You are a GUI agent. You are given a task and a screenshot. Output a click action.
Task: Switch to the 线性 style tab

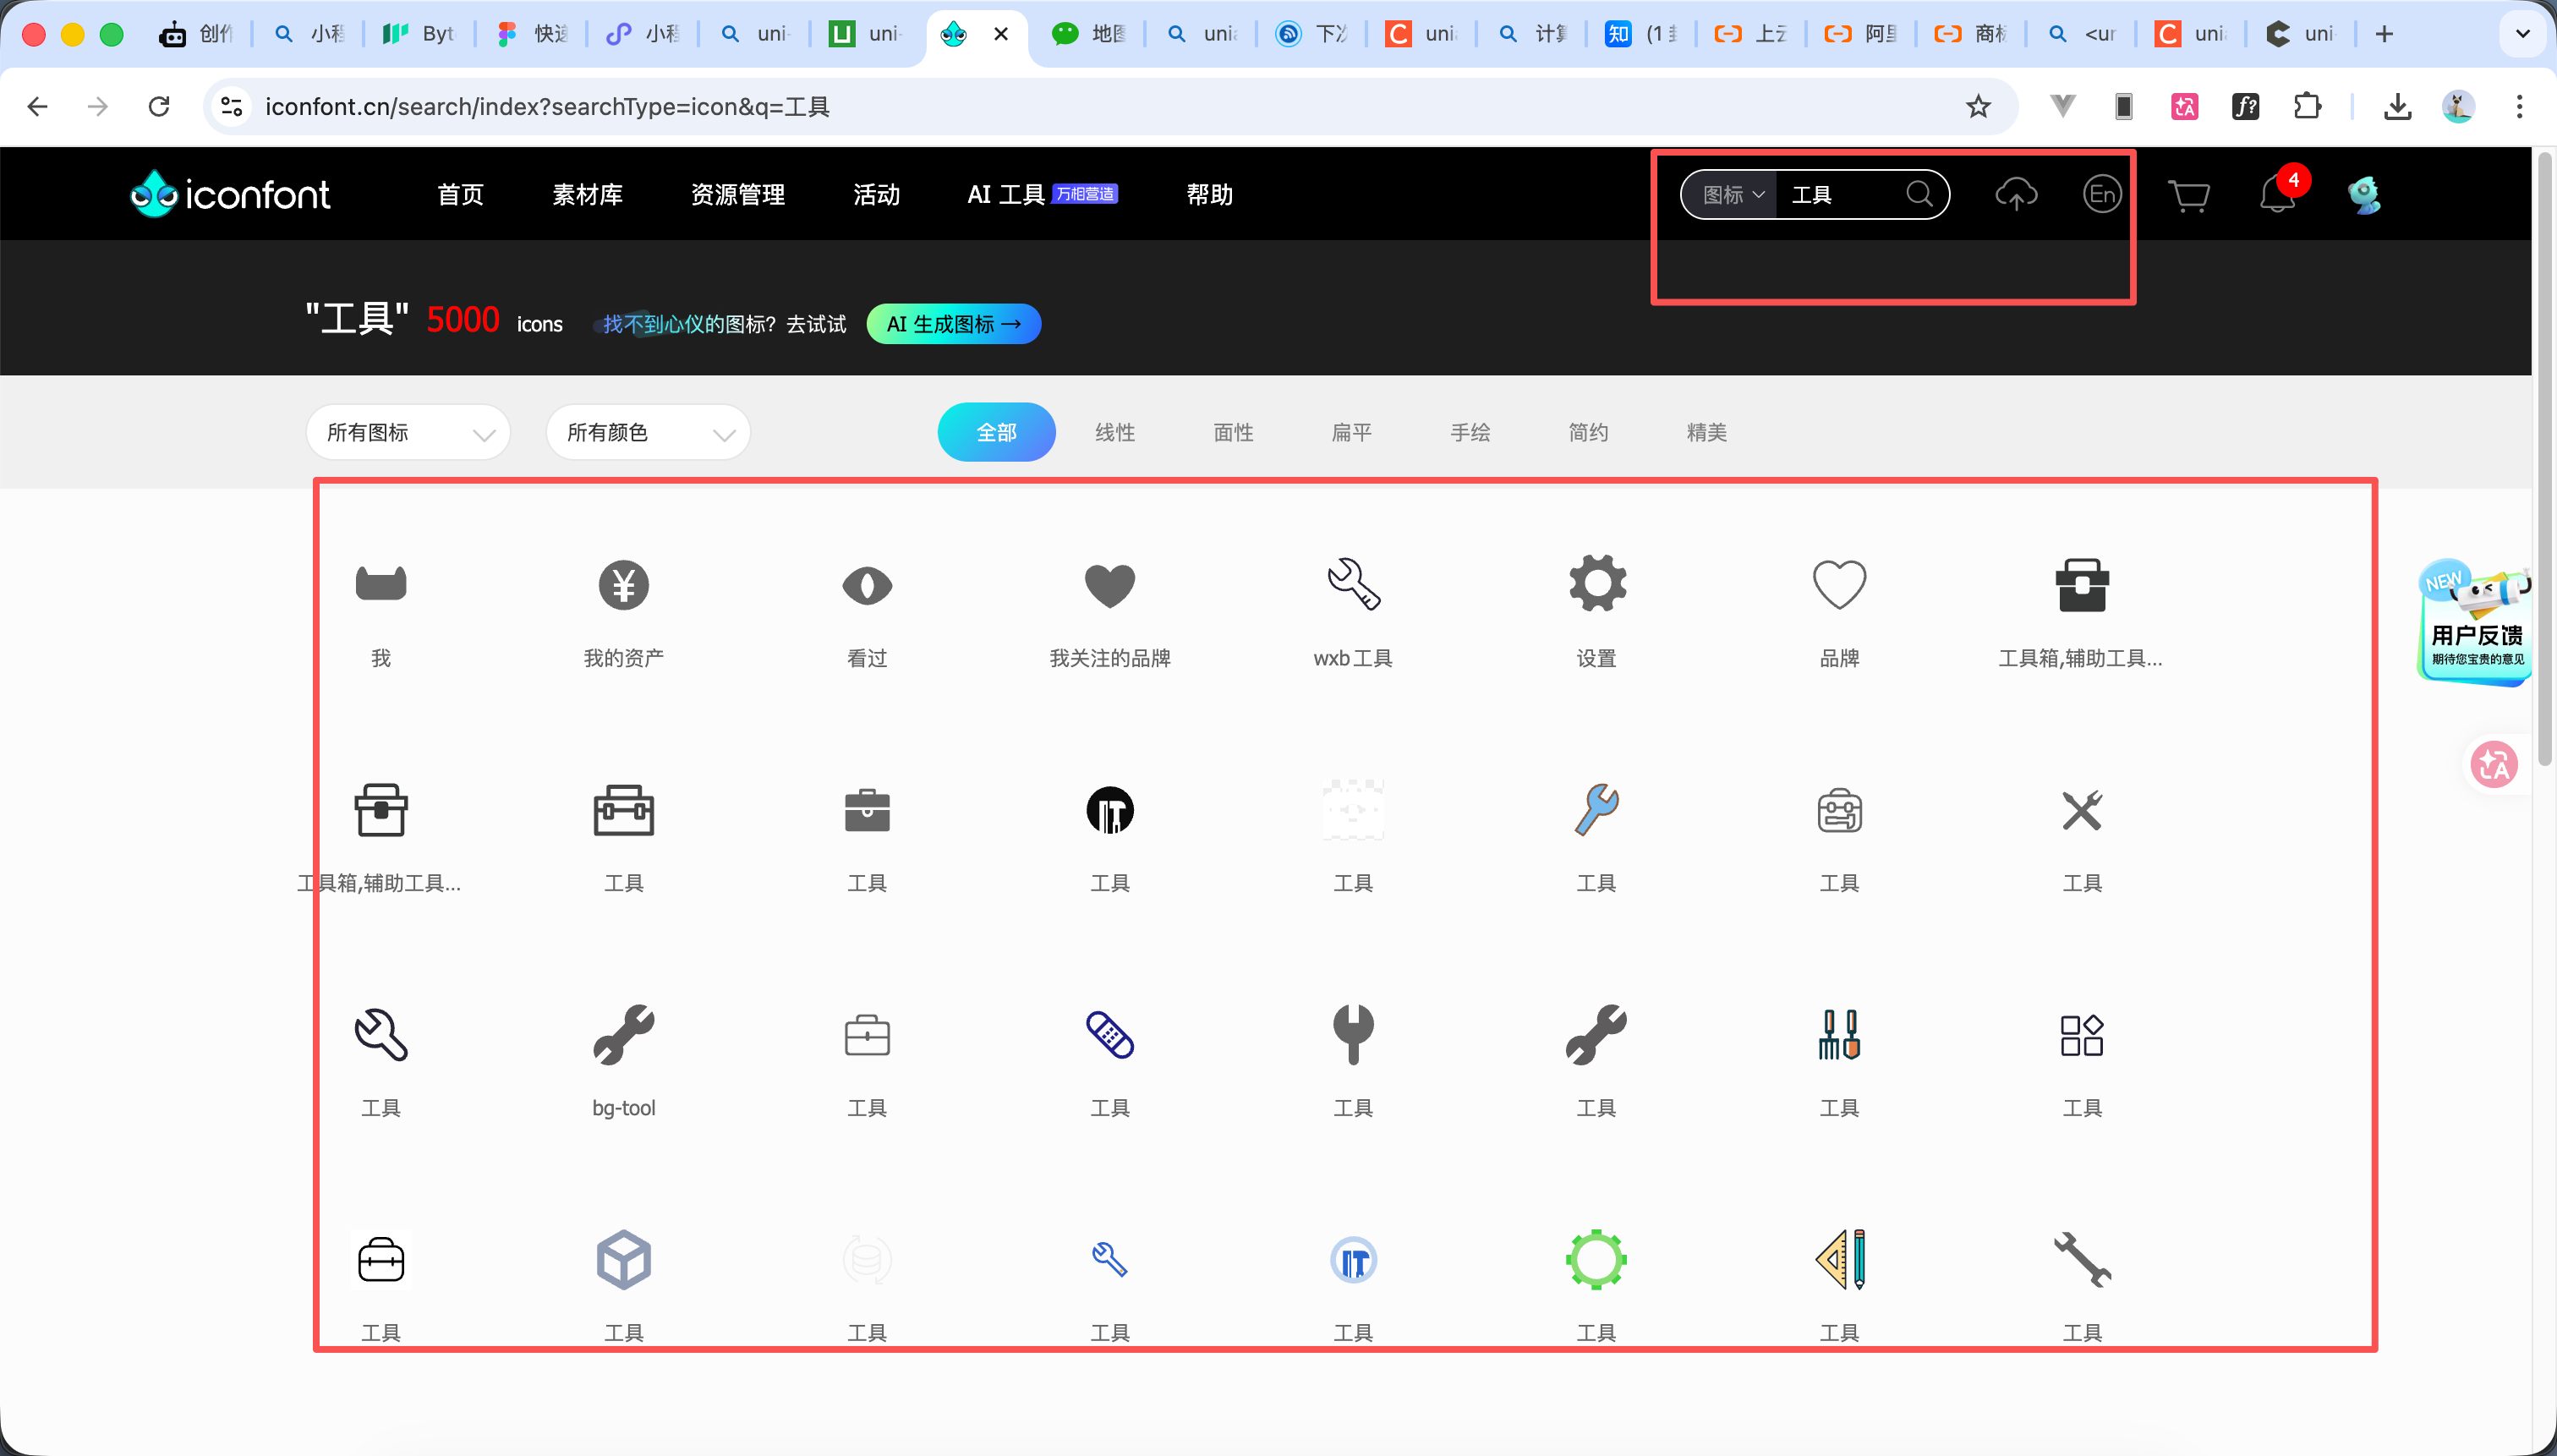1115,433
